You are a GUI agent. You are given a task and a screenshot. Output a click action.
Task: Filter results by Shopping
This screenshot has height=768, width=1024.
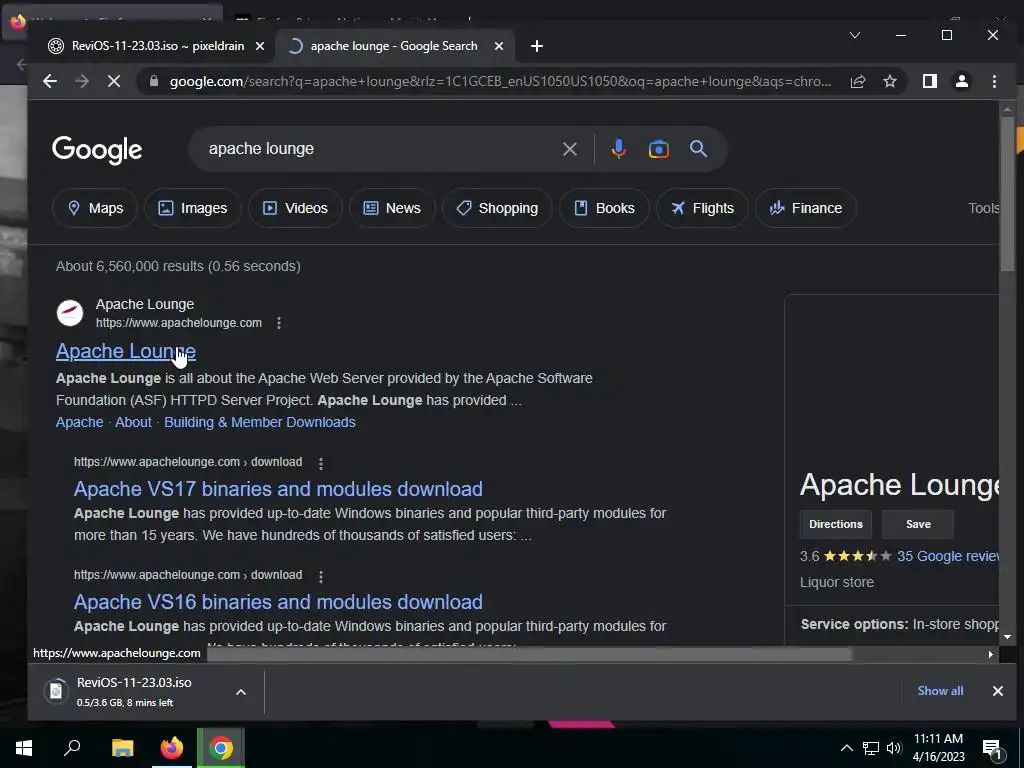coord(497,208)
